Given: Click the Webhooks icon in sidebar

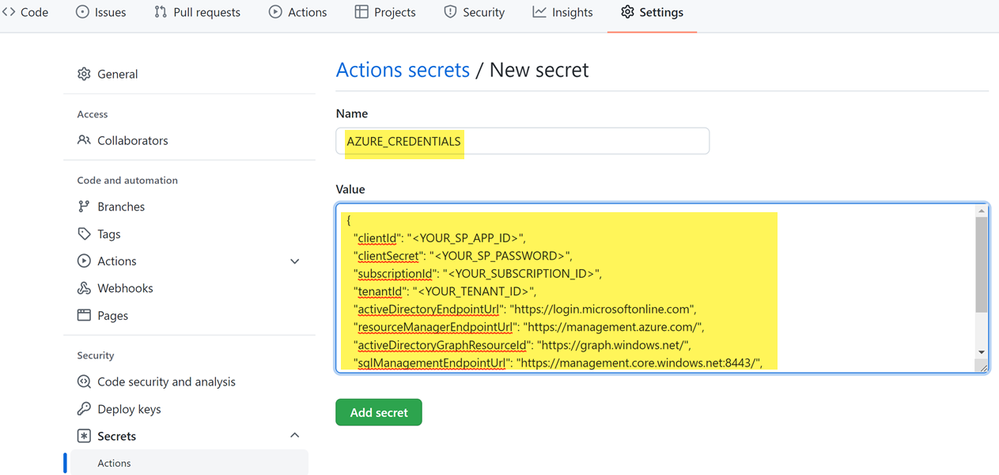Looking at the screenshot, I should [x=83, y=288].
